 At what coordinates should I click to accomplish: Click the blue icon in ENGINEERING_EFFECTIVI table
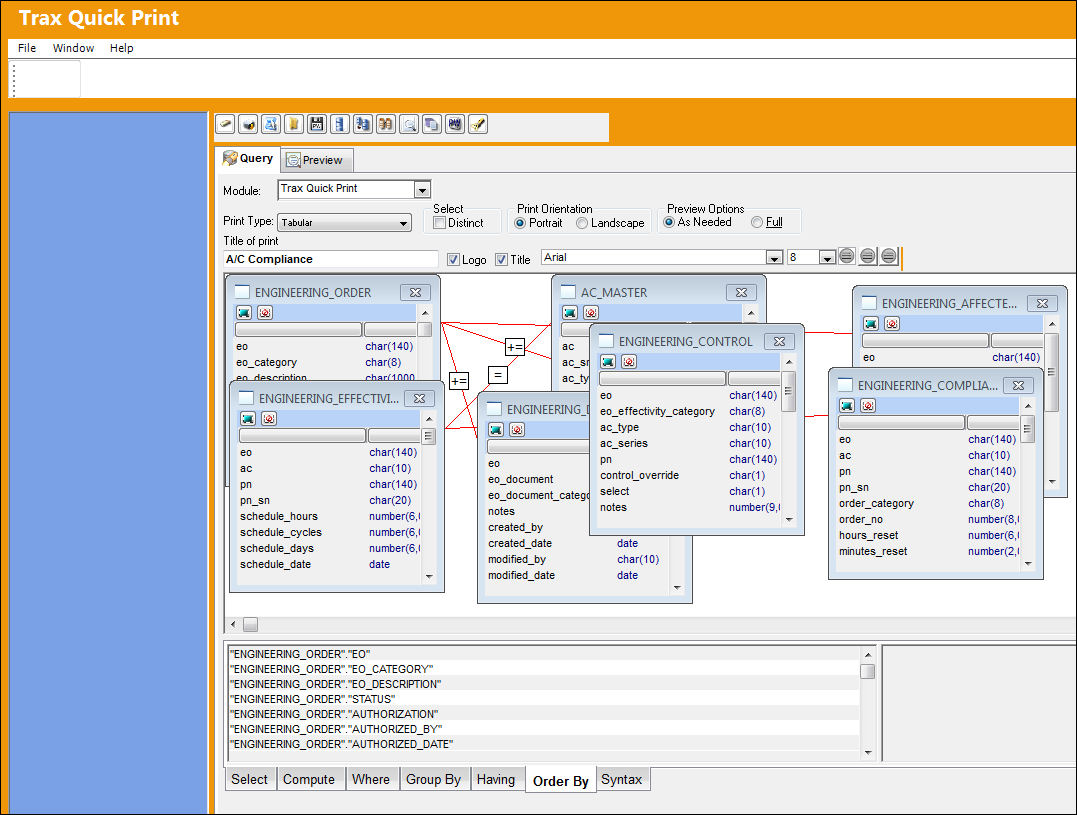[x=248, y=418]
